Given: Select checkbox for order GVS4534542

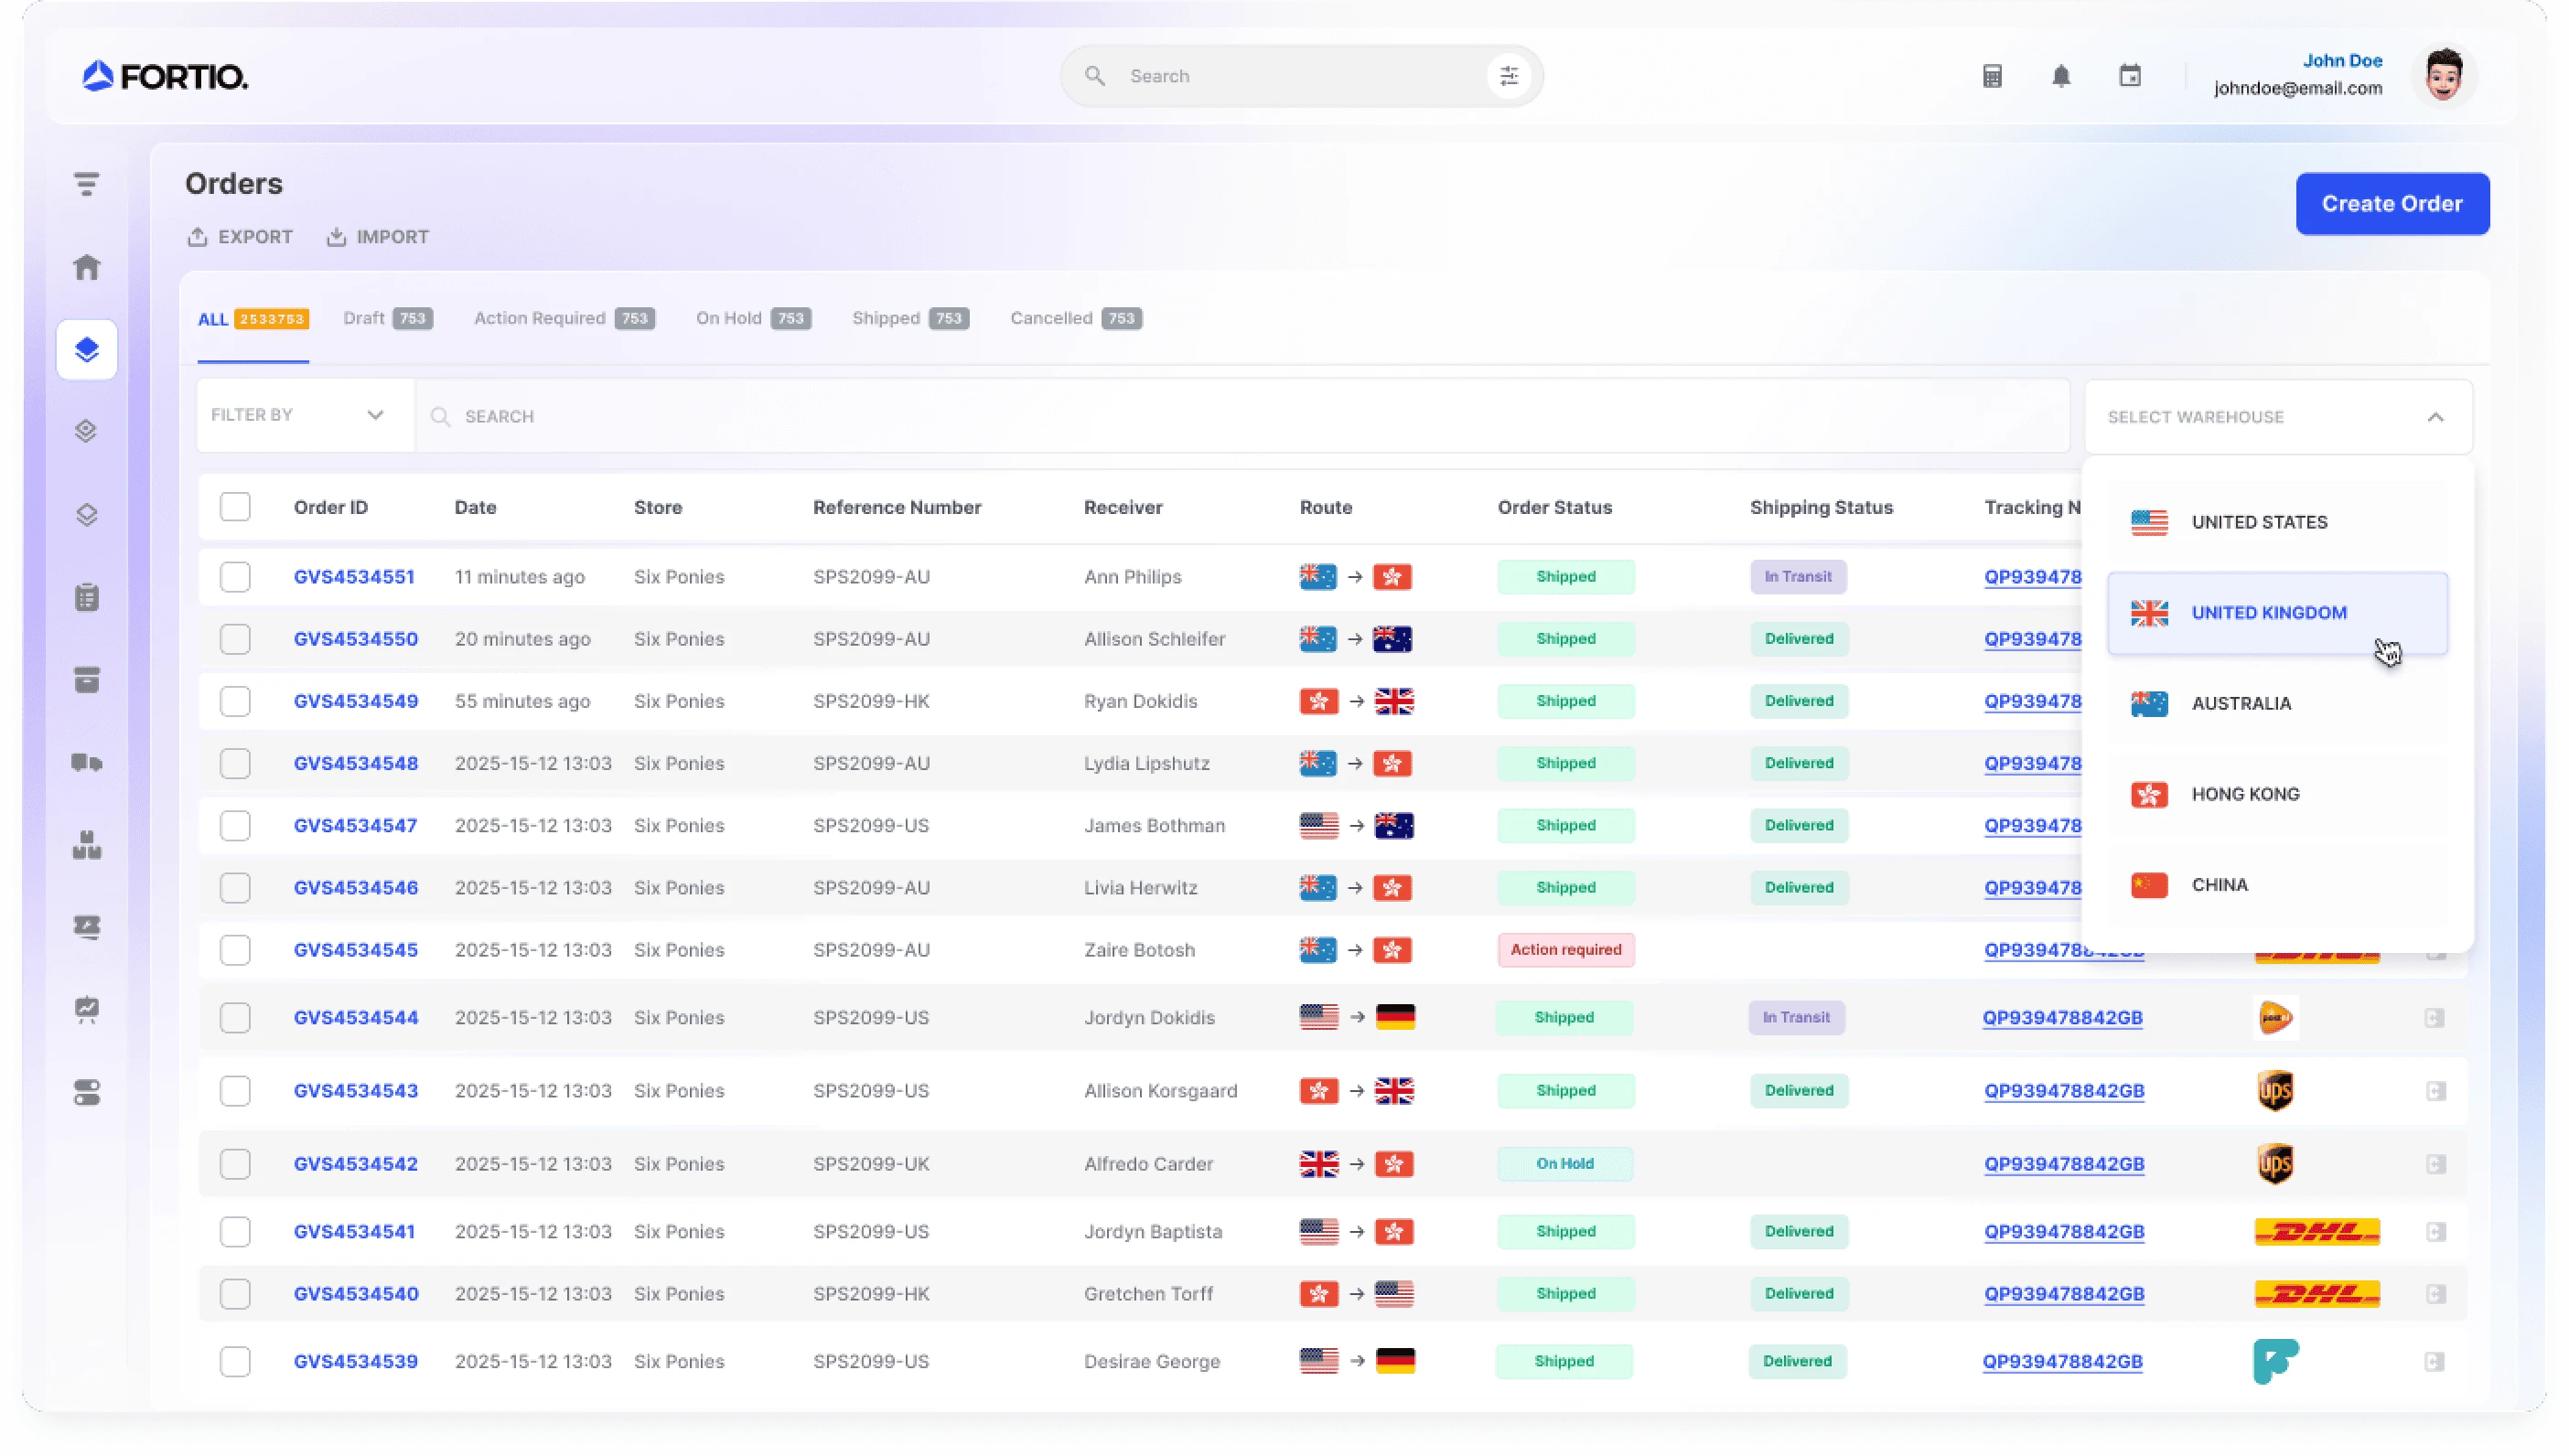Looking at the screenshot, I should 235,1164.
